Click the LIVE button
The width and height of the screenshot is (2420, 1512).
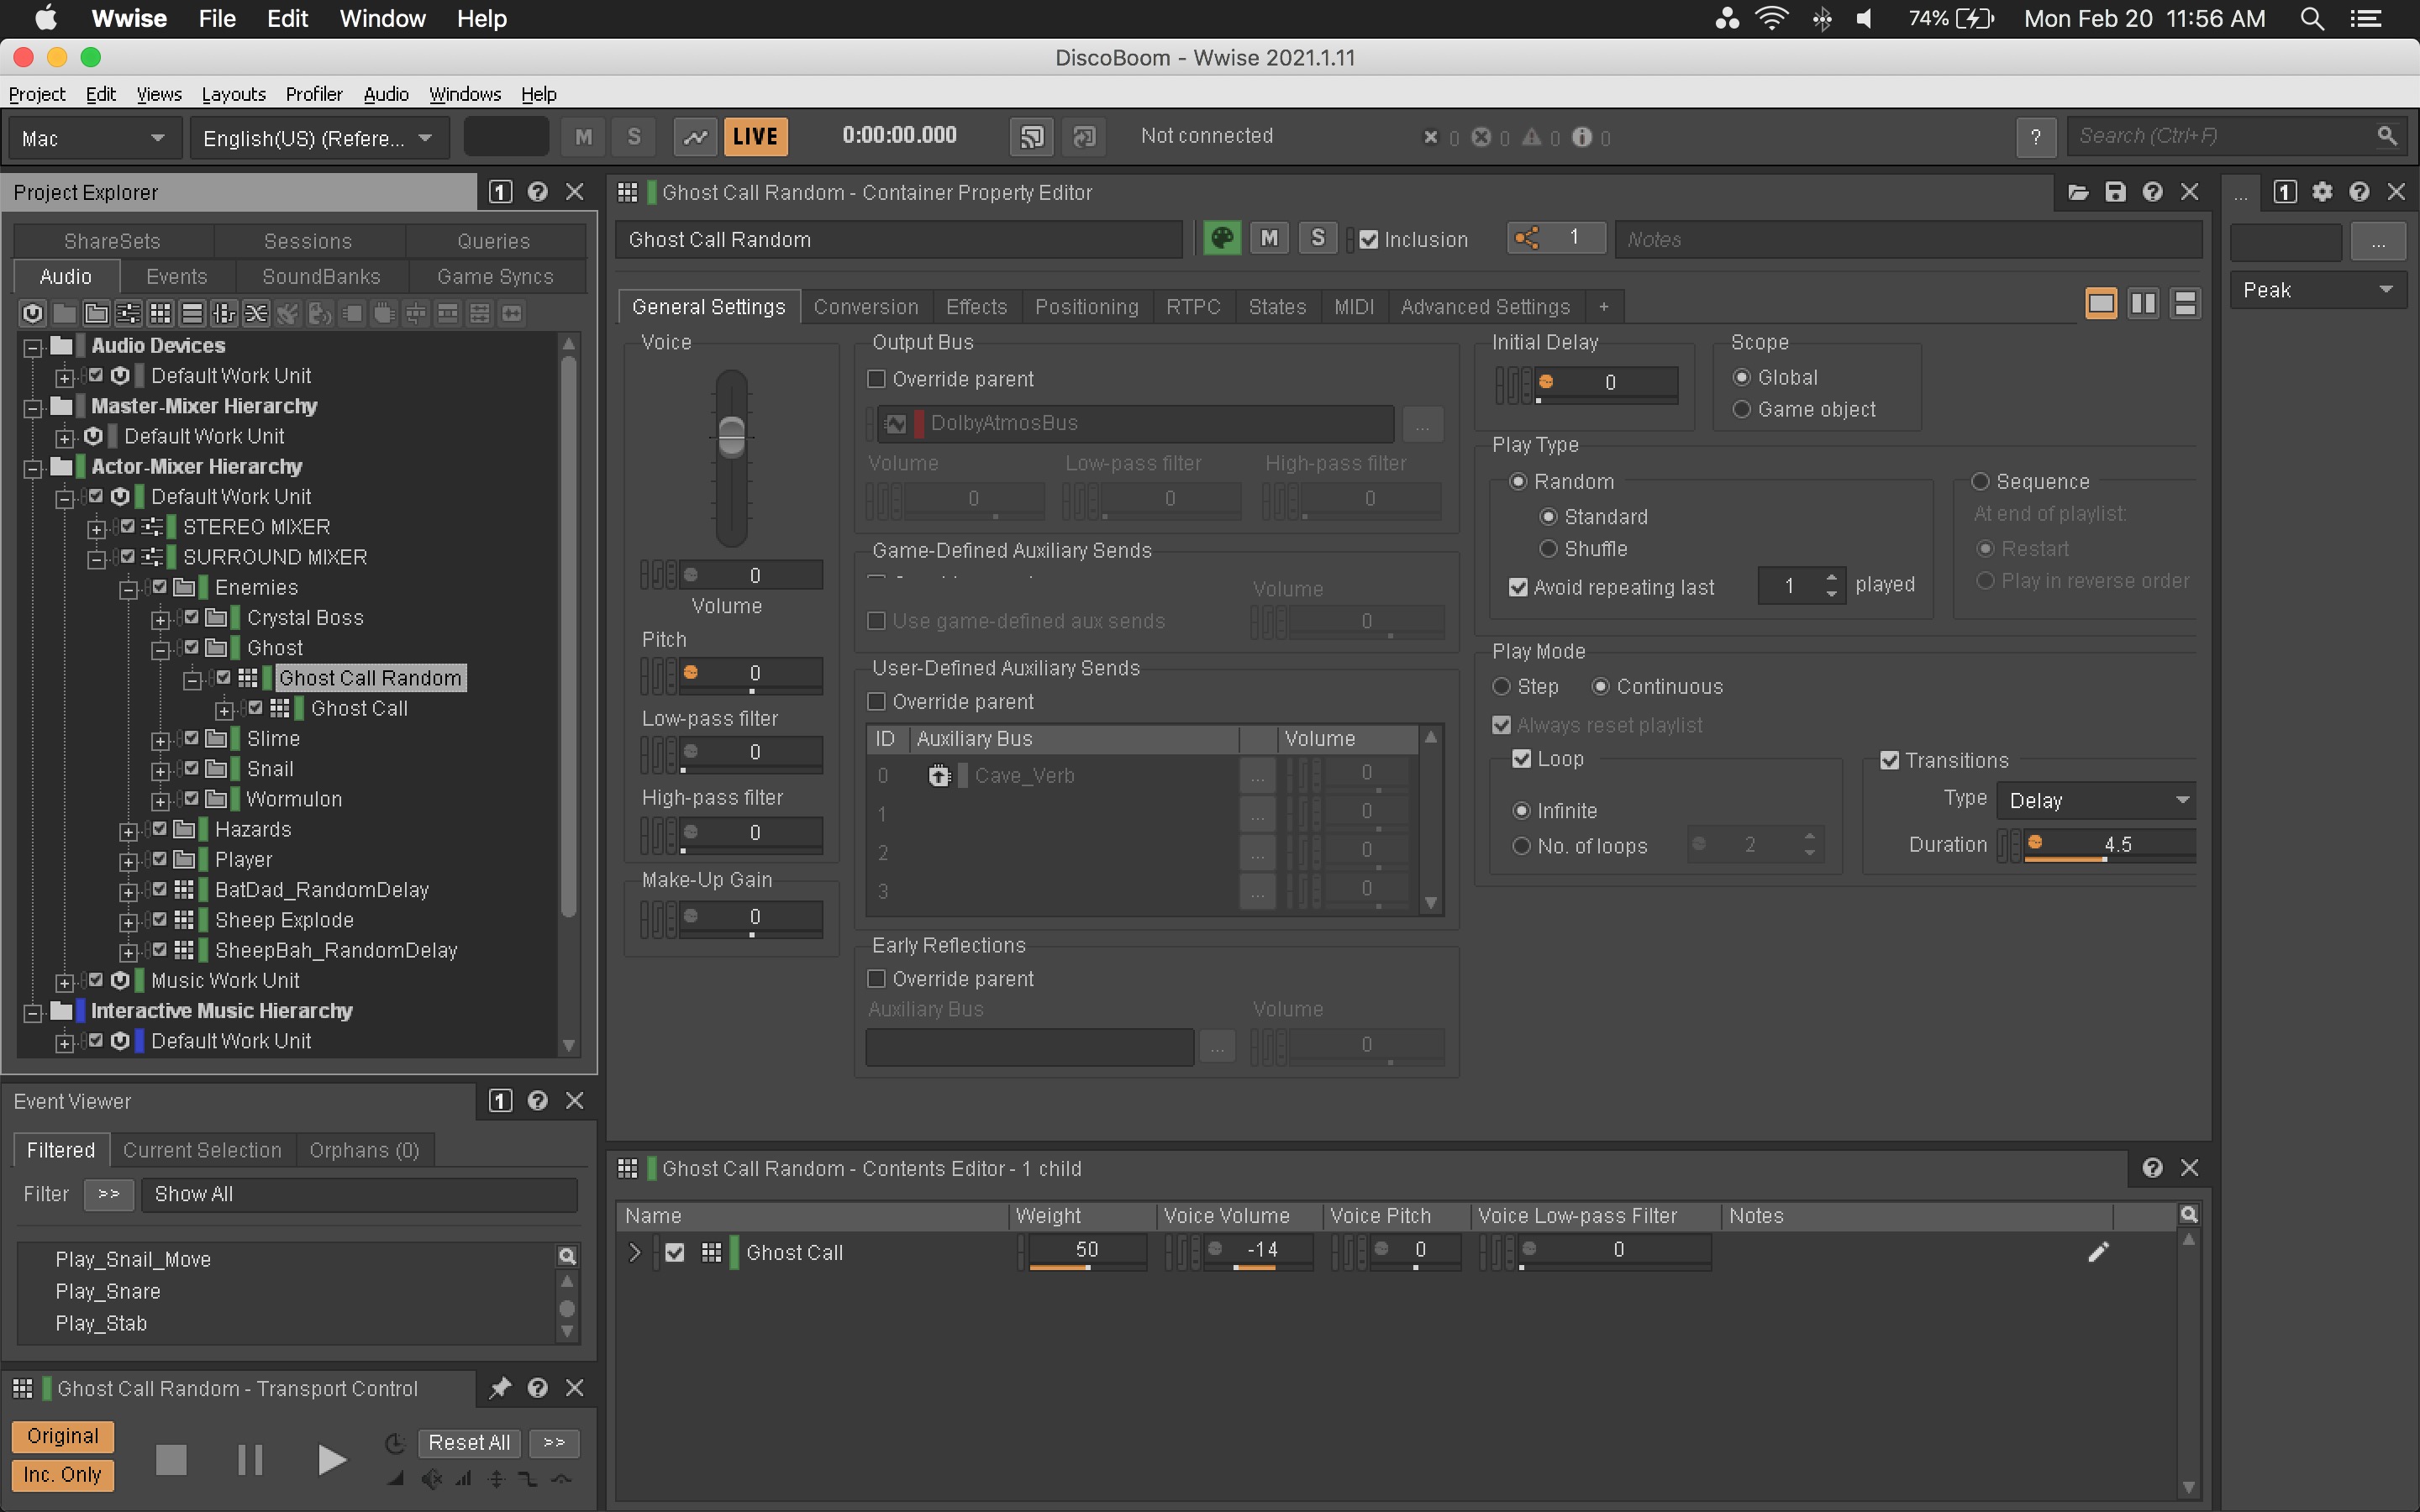[x=755, y=137]
